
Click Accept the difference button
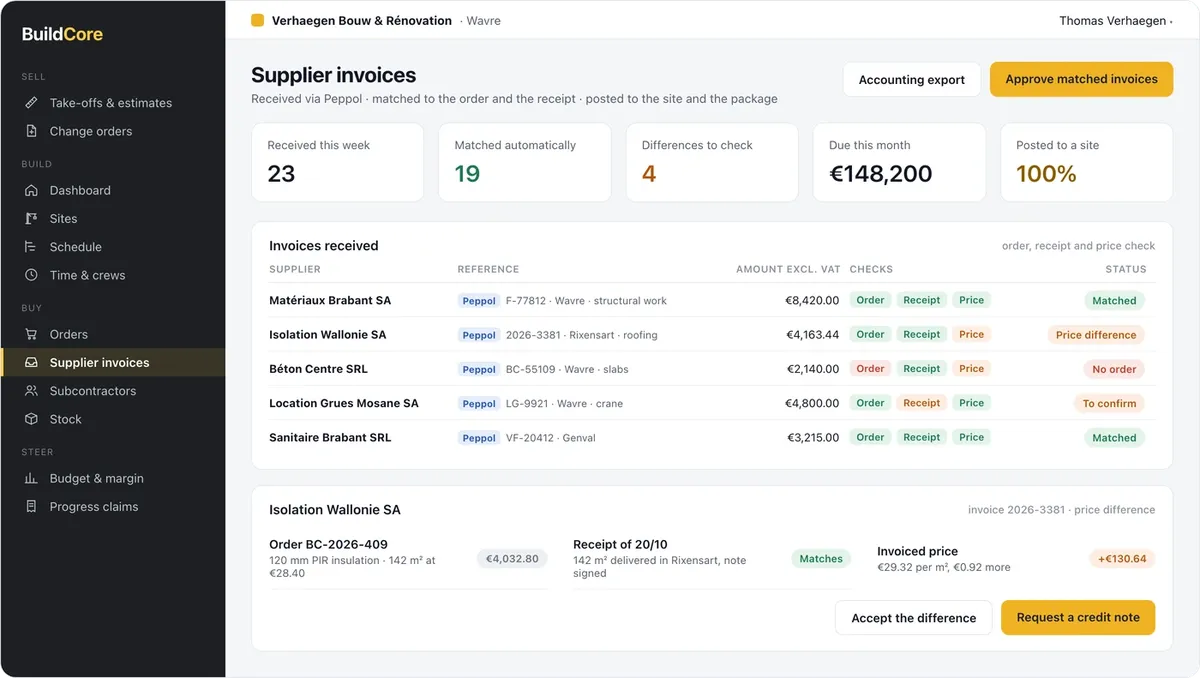click(913, 618)
